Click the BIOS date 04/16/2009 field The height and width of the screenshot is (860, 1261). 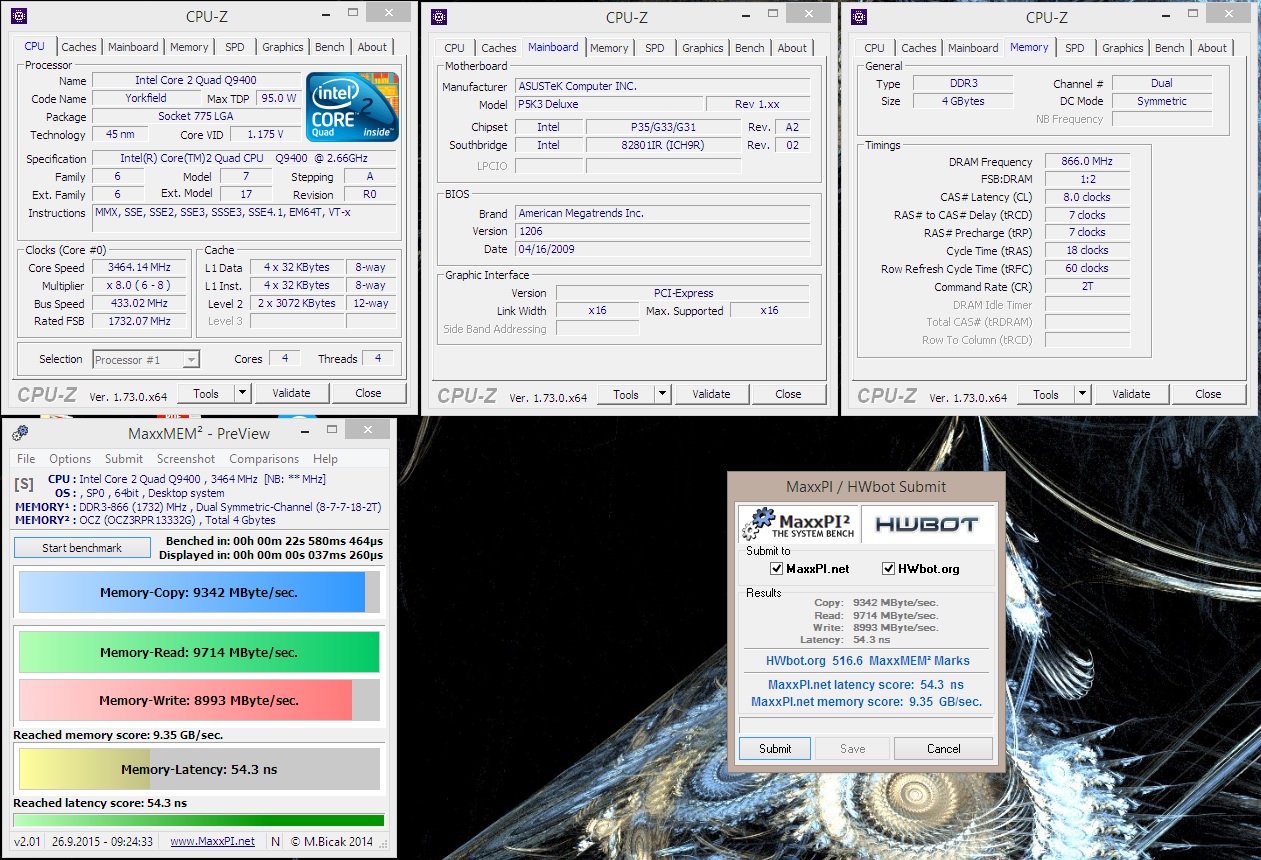662,249
